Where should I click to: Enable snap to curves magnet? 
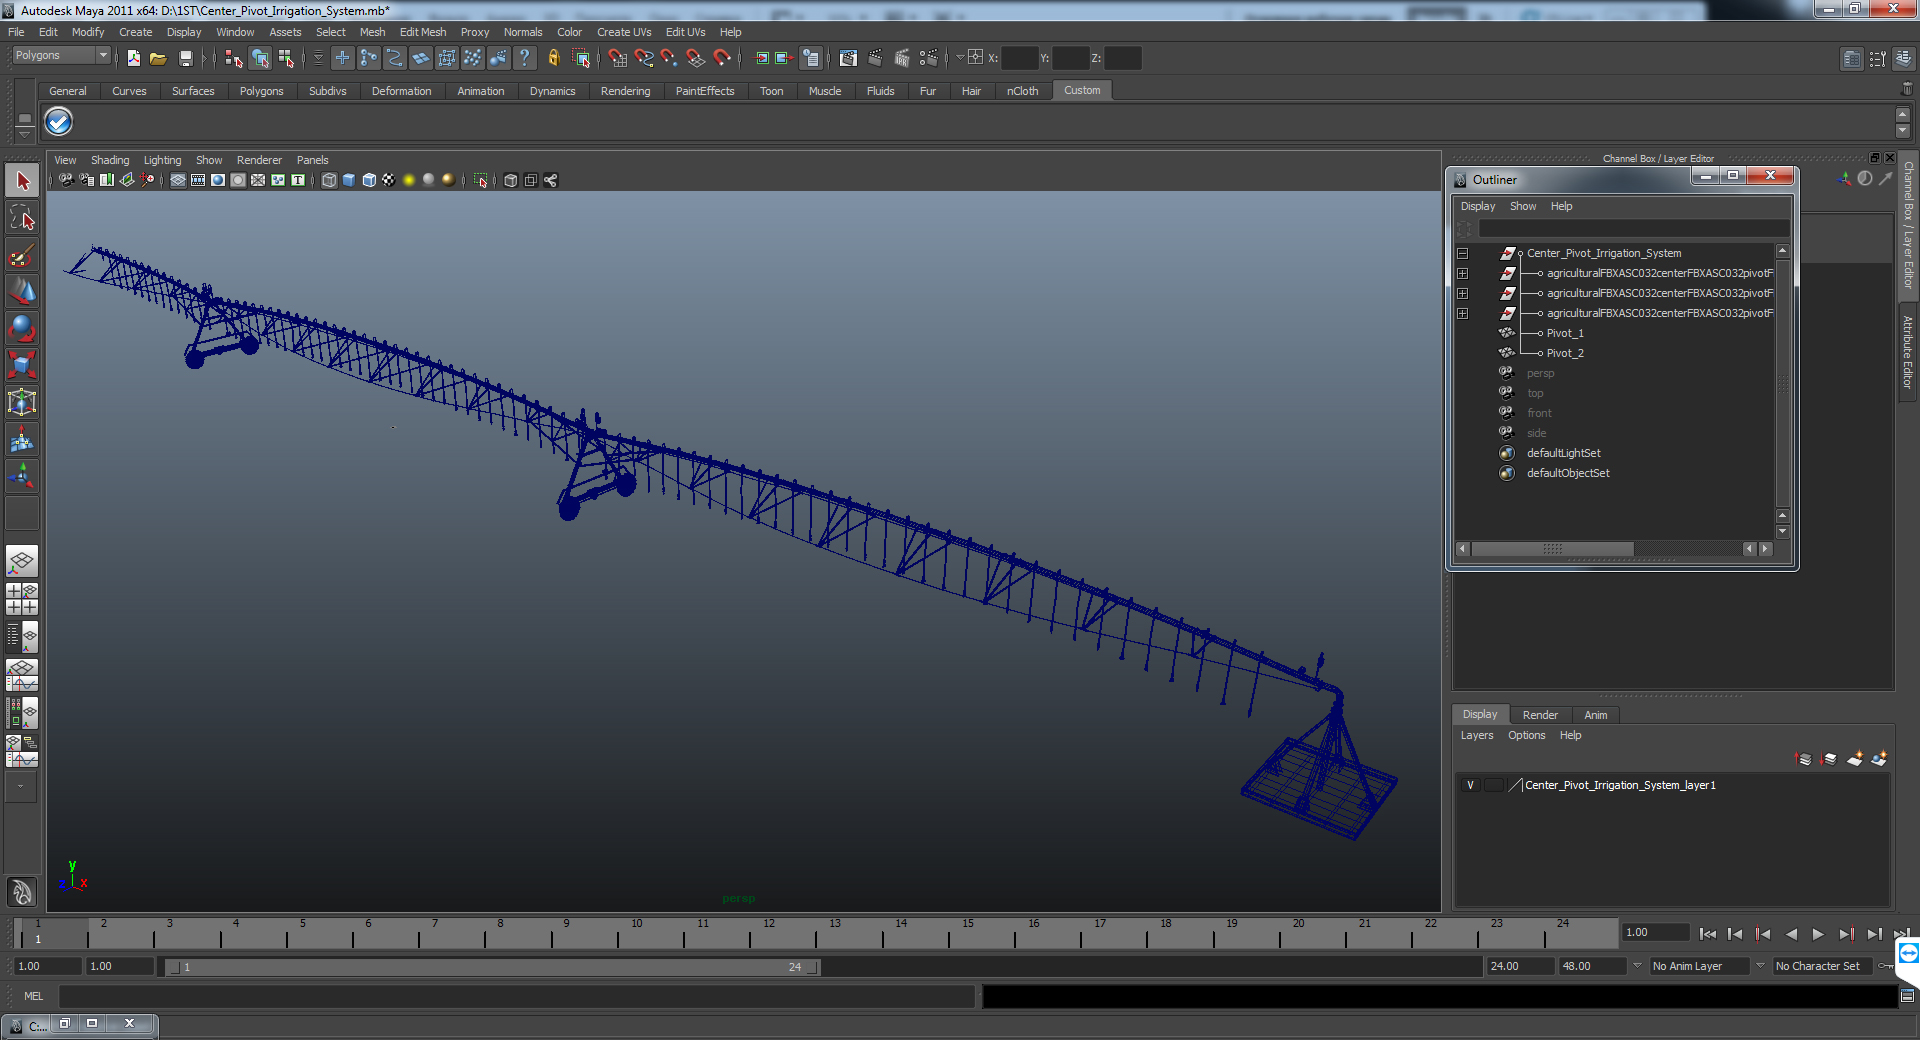(x=644, y=58)
